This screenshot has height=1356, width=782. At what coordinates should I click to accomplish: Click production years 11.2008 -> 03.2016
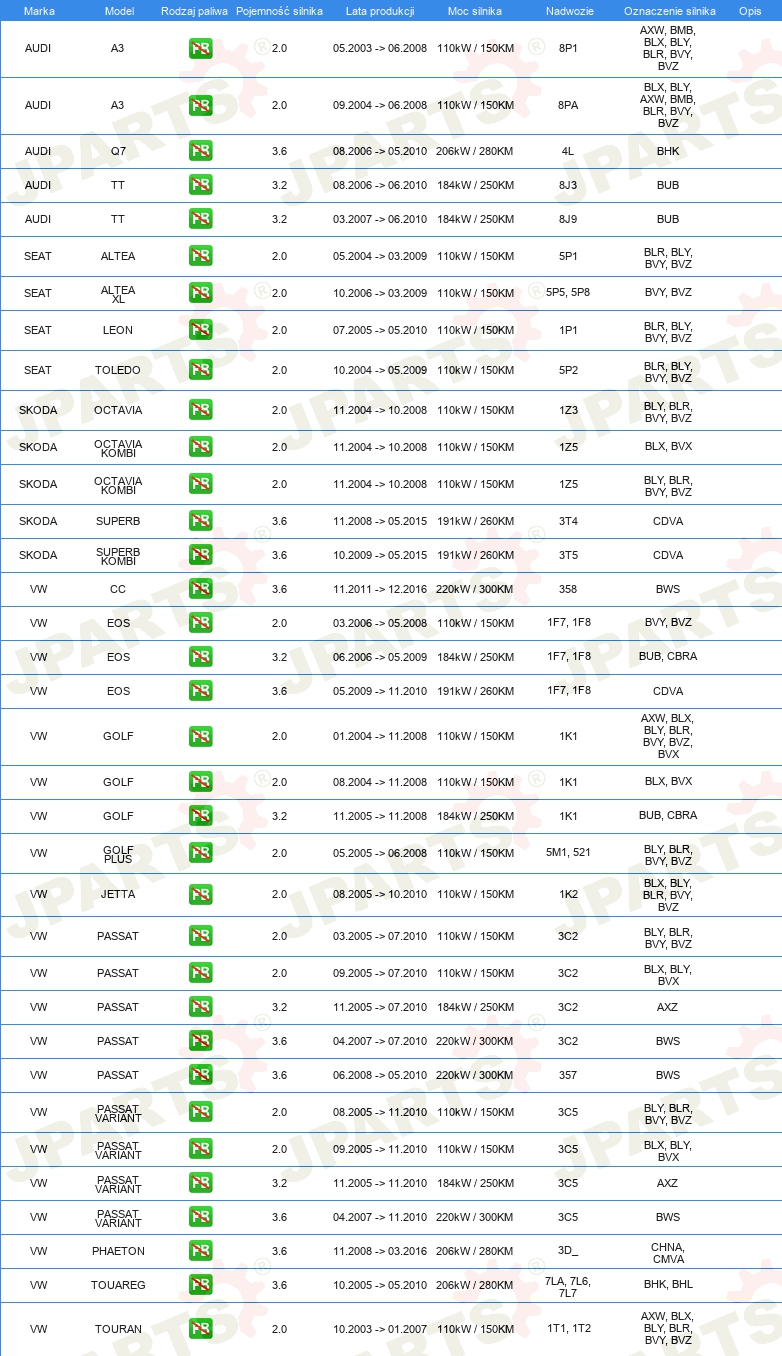(380, 1251)
